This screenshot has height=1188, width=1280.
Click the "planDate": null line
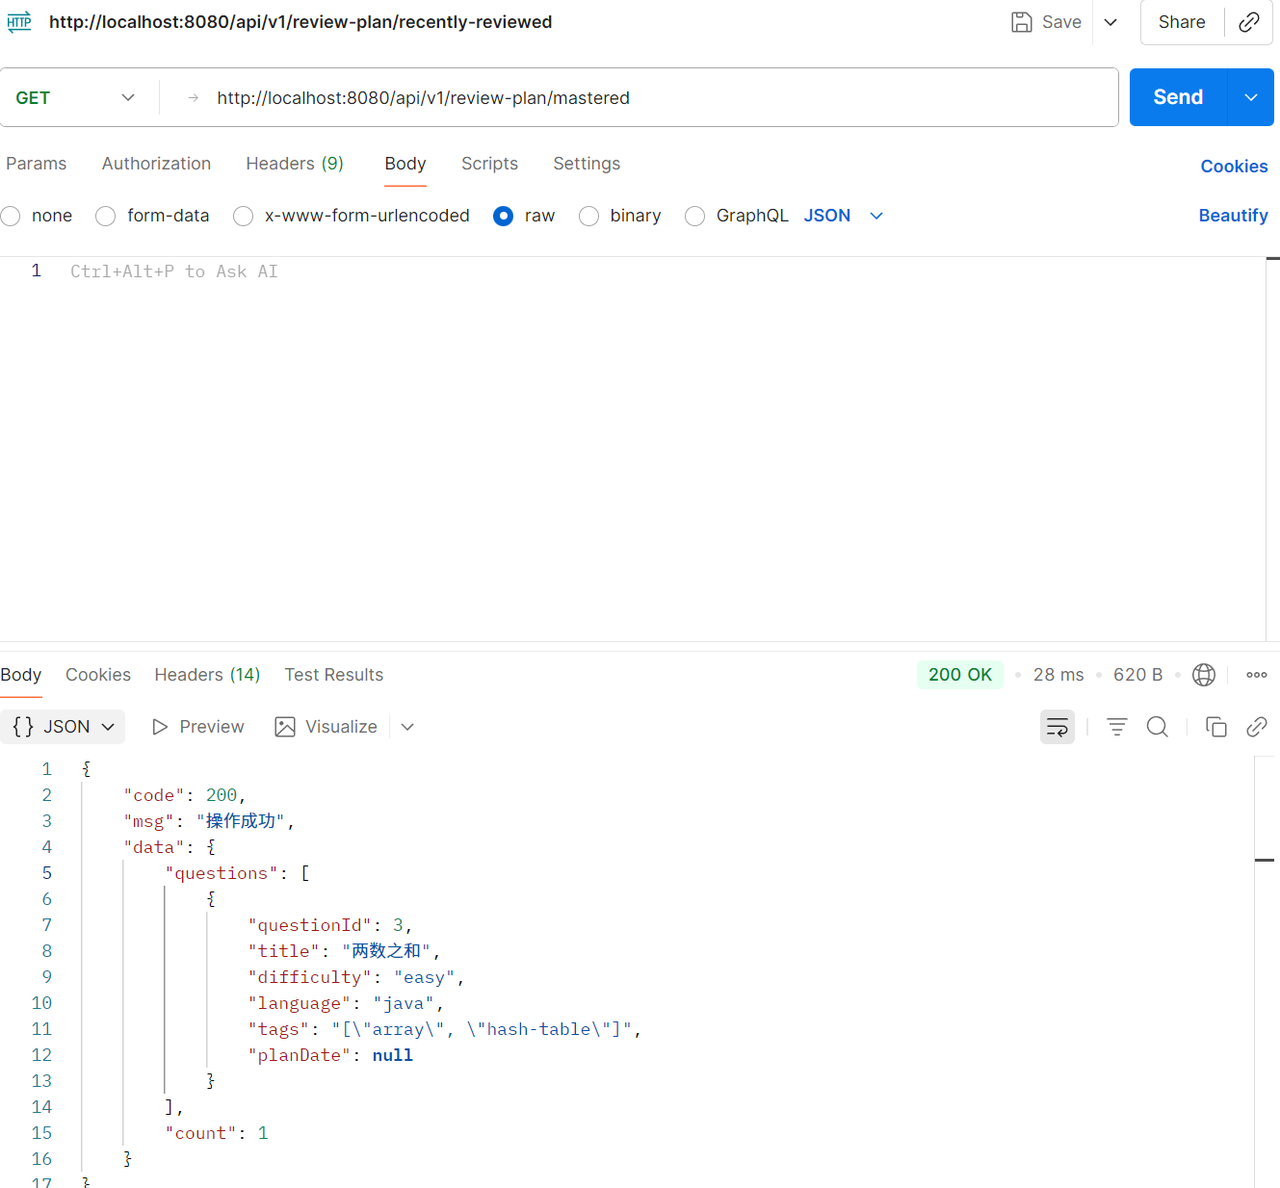point(330,1055)
